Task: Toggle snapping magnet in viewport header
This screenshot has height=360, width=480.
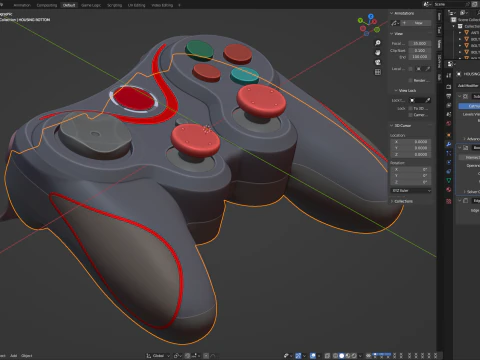Action: tap(188, 356)
